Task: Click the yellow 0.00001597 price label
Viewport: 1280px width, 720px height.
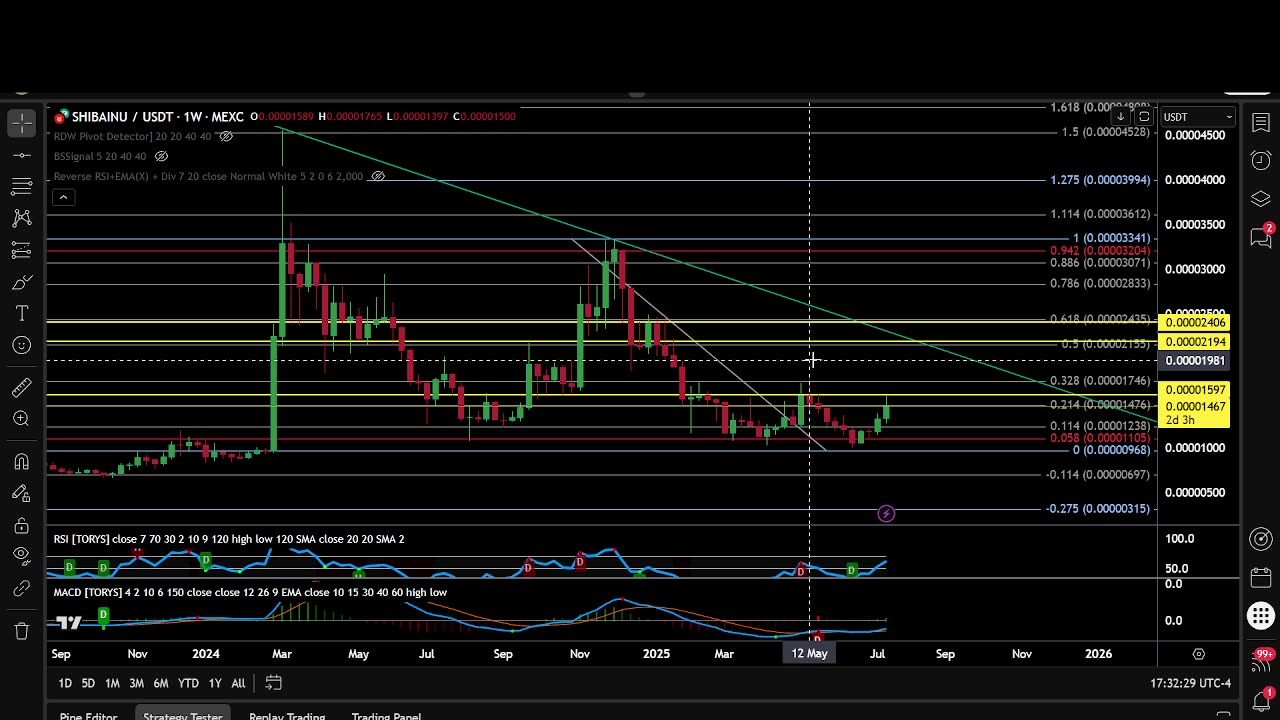Action: (x=1194, y=390)
